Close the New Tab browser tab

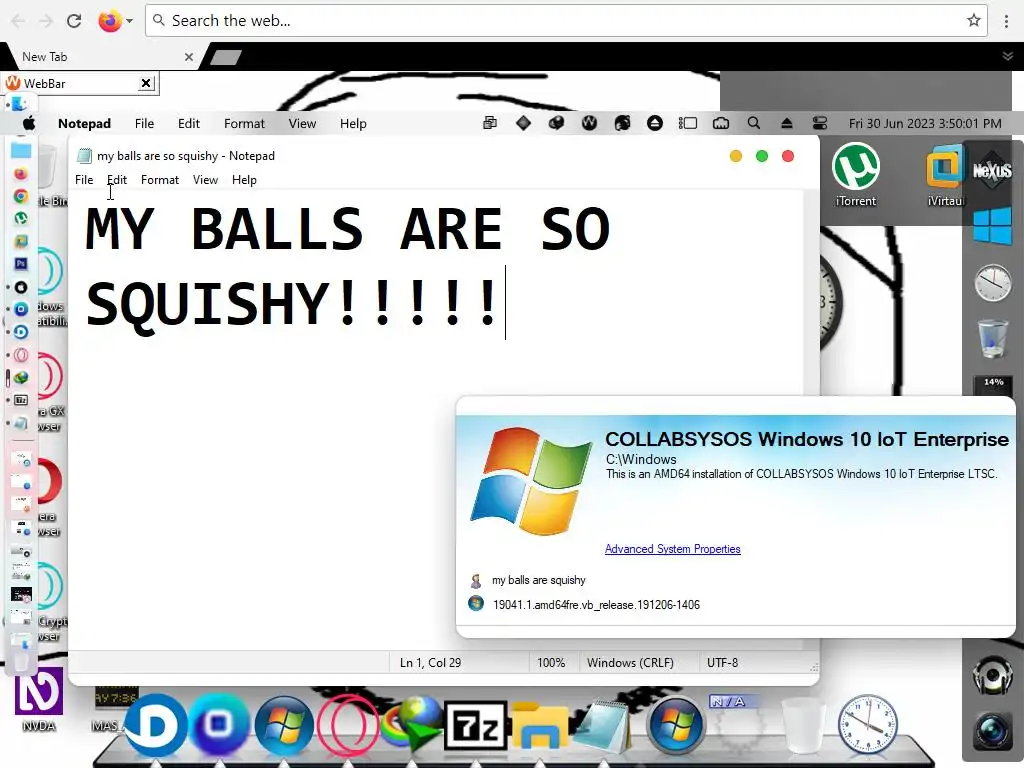coord(189,57)
